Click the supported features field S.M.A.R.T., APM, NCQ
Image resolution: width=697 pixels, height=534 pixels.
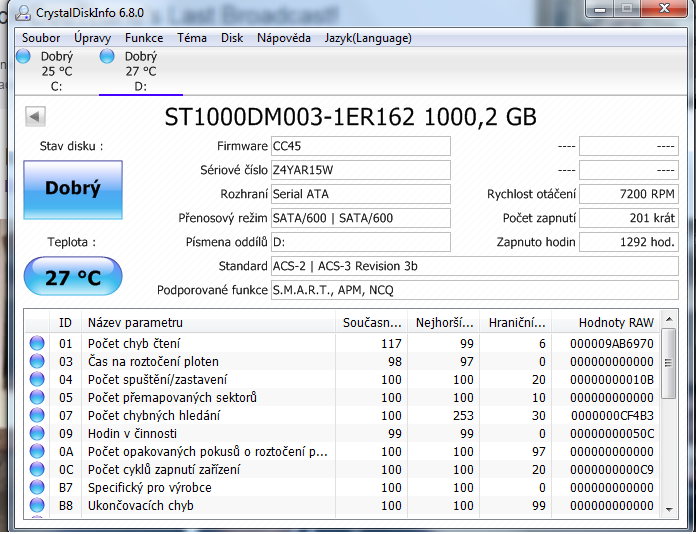pyautogui.click(x=475, y=290)
